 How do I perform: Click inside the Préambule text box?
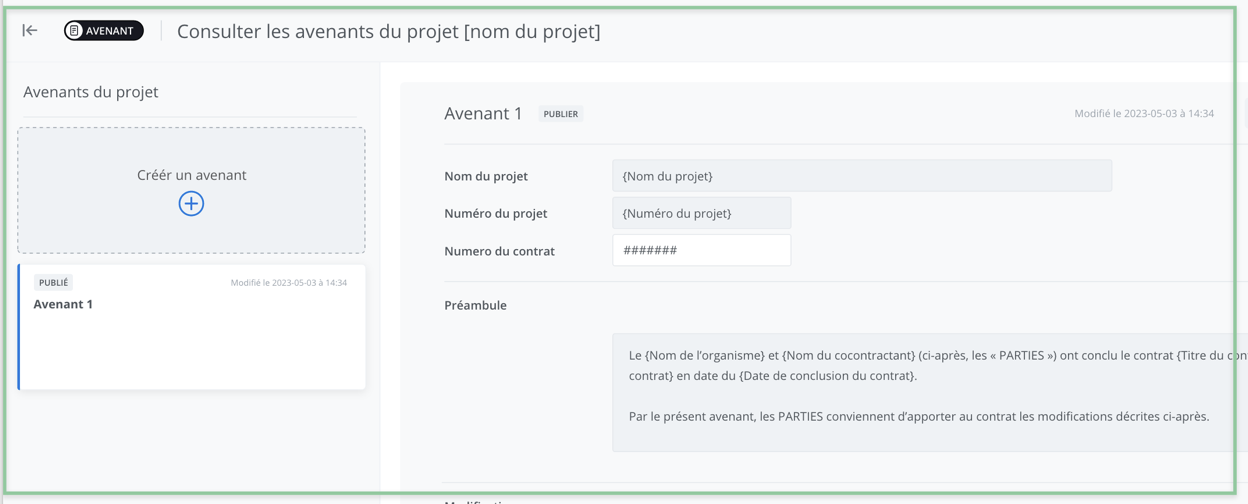click(x=920, y=392)
